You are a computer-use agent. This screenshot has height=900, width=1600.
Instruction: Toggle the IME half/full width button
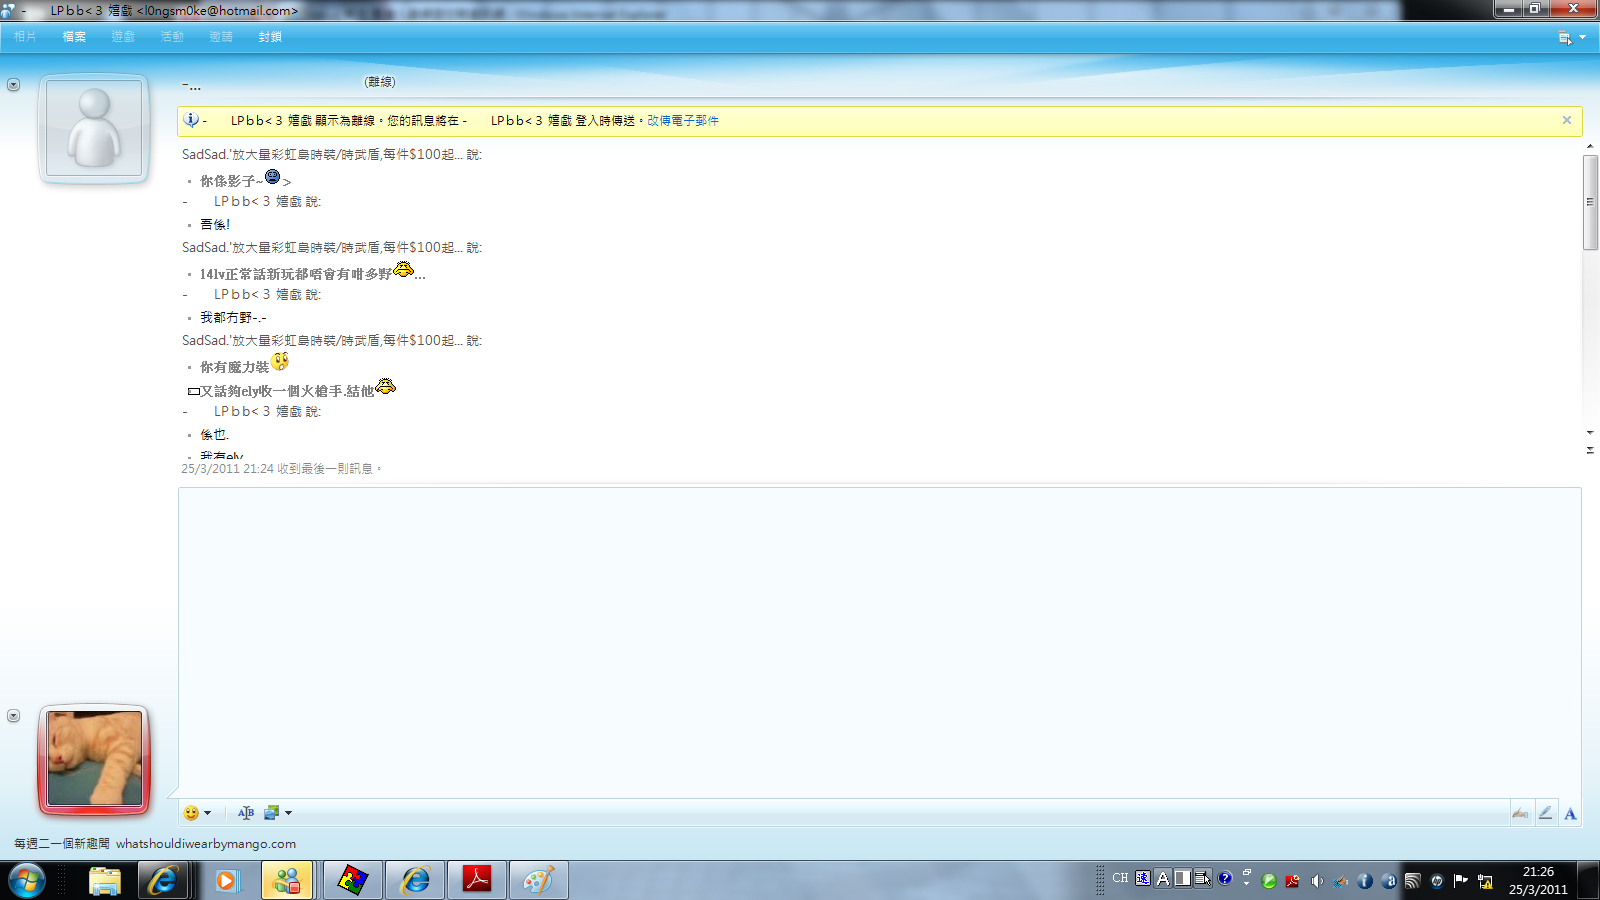(1183, 878)
